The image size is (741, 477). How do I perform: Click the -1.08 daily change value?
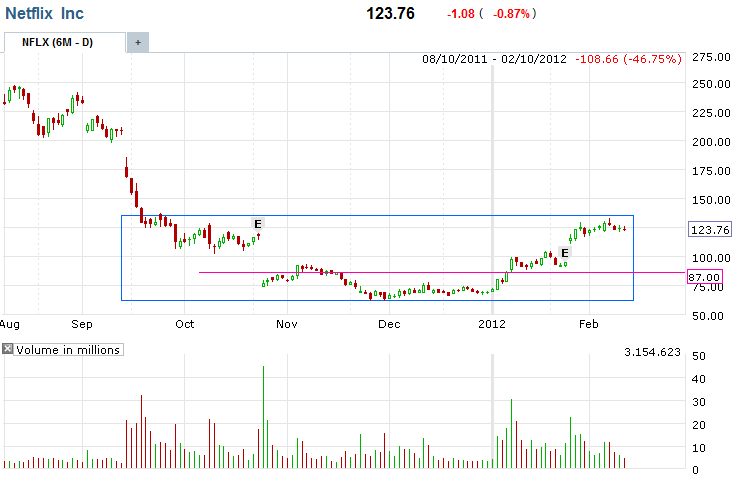(x=461, y=14)
